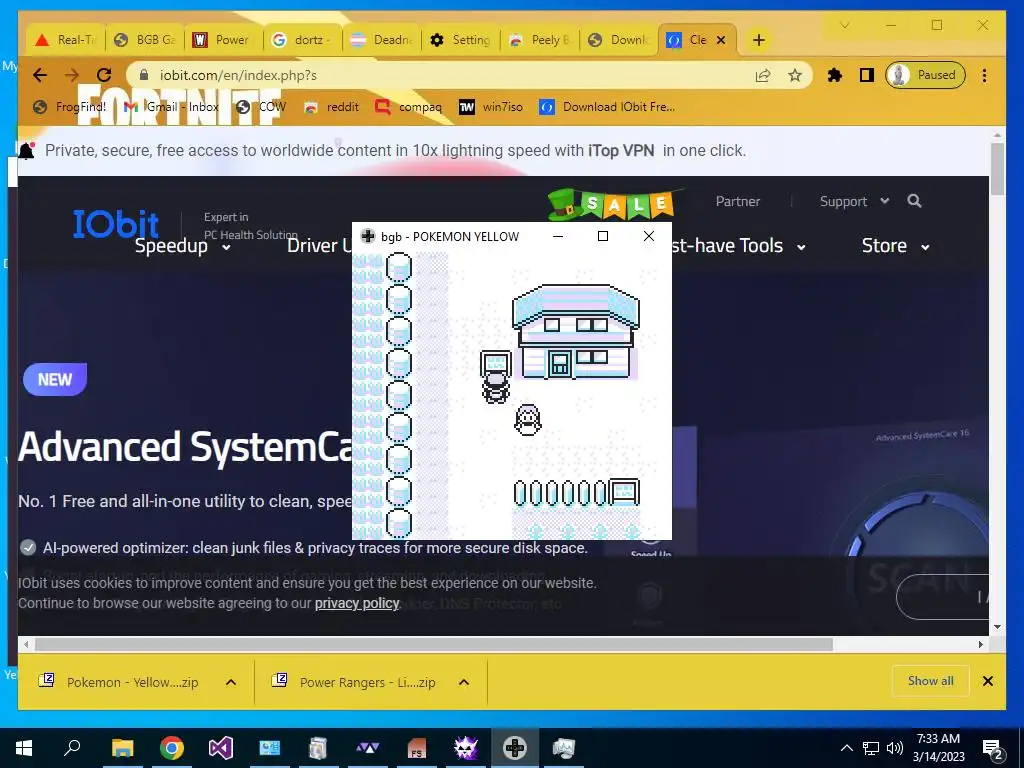Screen dimensions: 1024x768
Task: Close the downloads bar
Action: tap(988, 681)
